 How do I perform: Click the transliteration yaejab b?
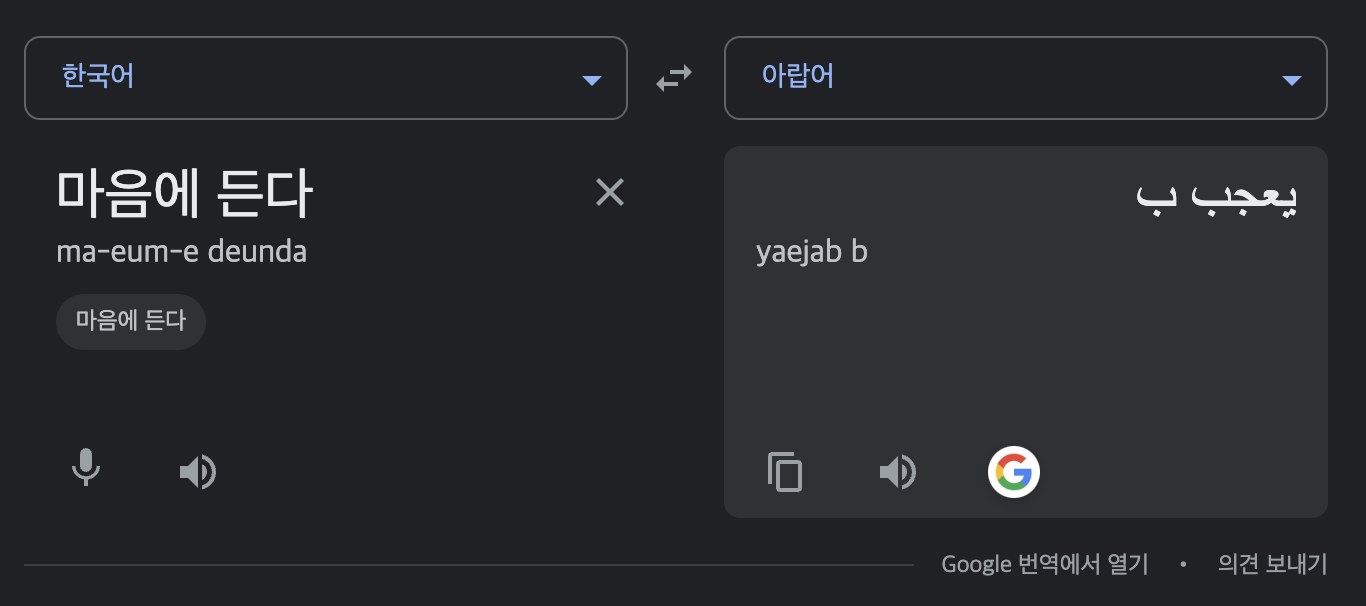[x=812, y=252]
